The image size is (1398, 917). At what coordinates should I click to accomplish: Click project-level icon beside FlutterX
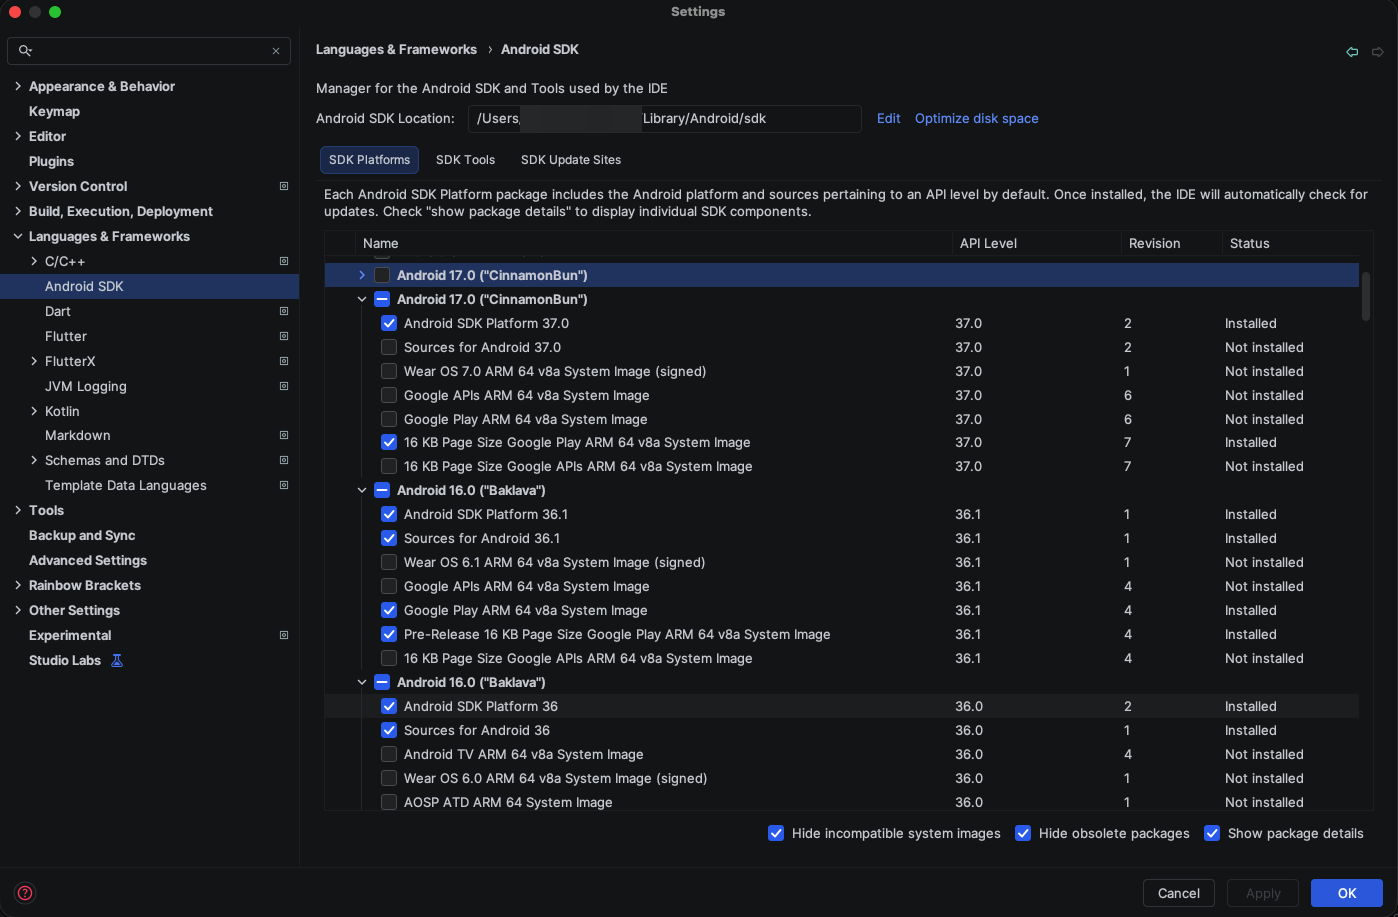pyautogui.click(x=284, y=361)
